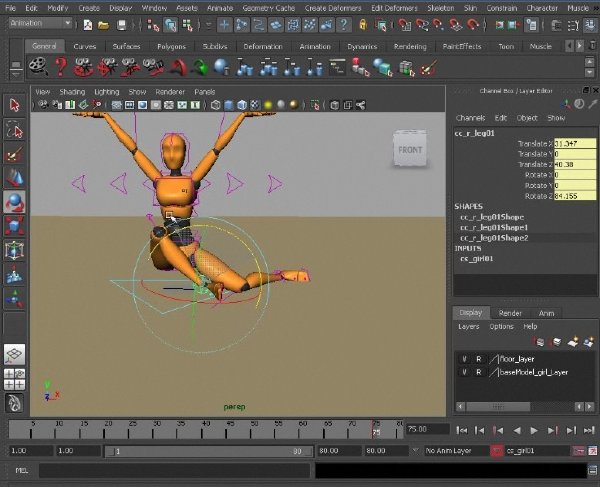Click the red question mark shelf icon
The width and height of the screenshot is (600, 487).
point(61,67)
